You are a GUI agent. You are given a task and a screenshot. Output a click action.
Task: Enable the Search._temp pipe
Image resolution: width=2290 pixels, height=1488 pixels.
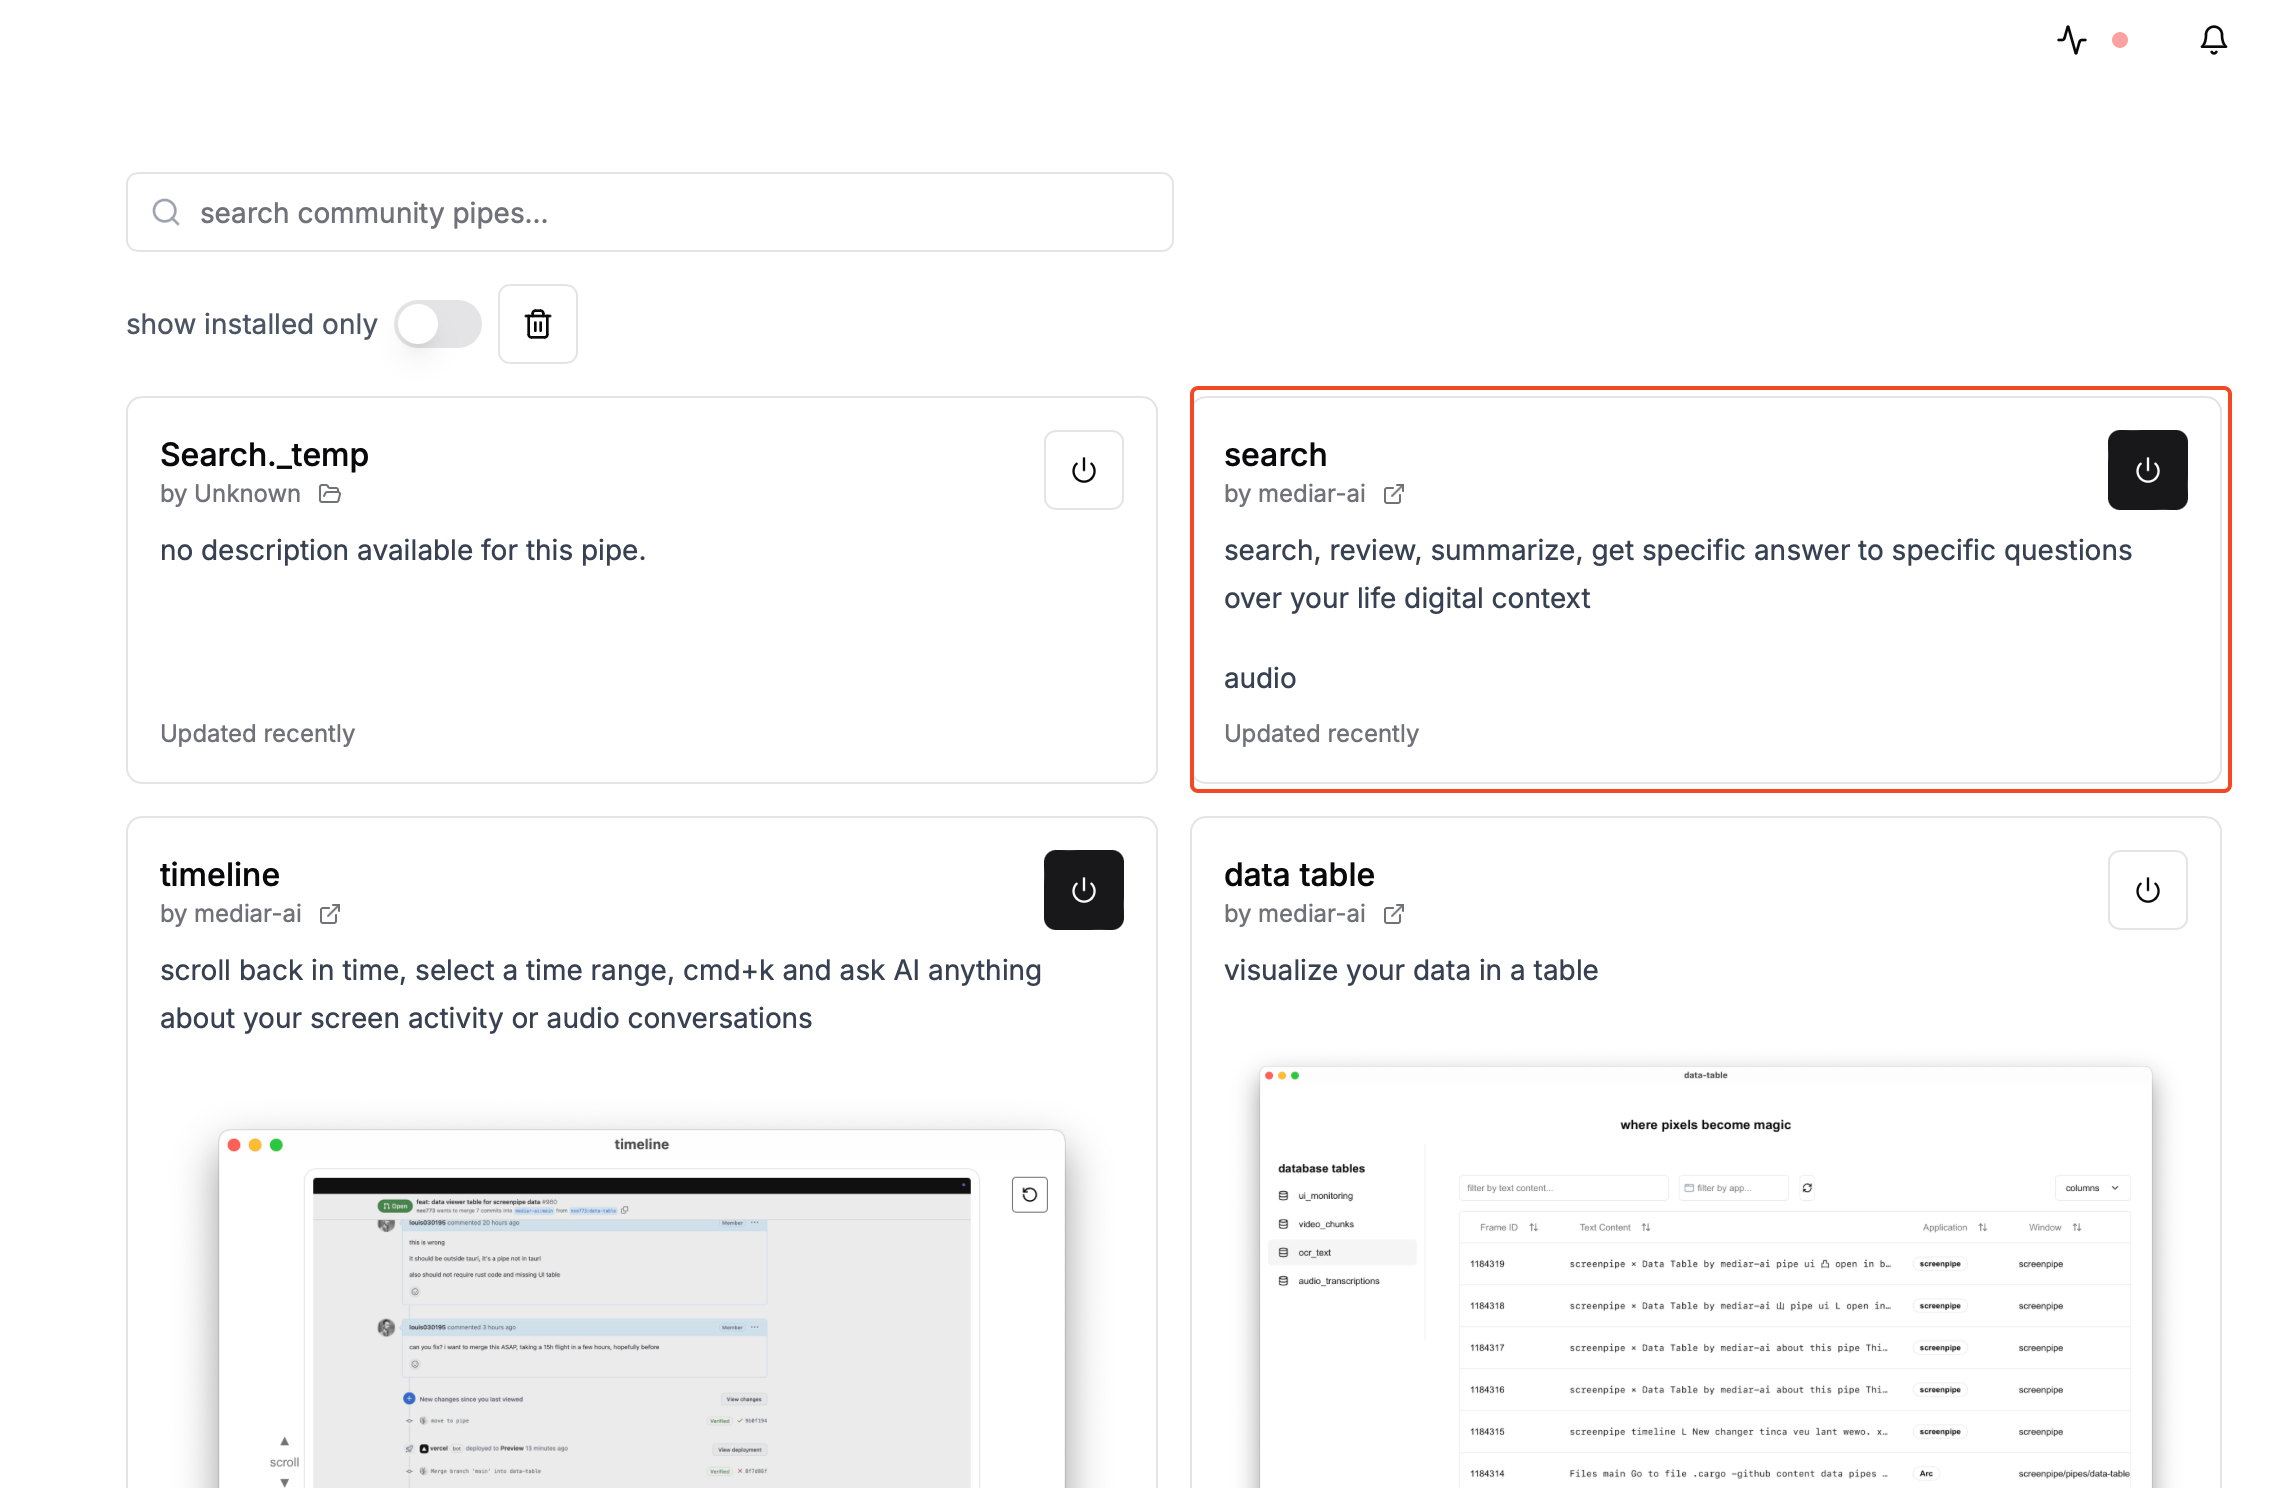[x=1083, y=470]
